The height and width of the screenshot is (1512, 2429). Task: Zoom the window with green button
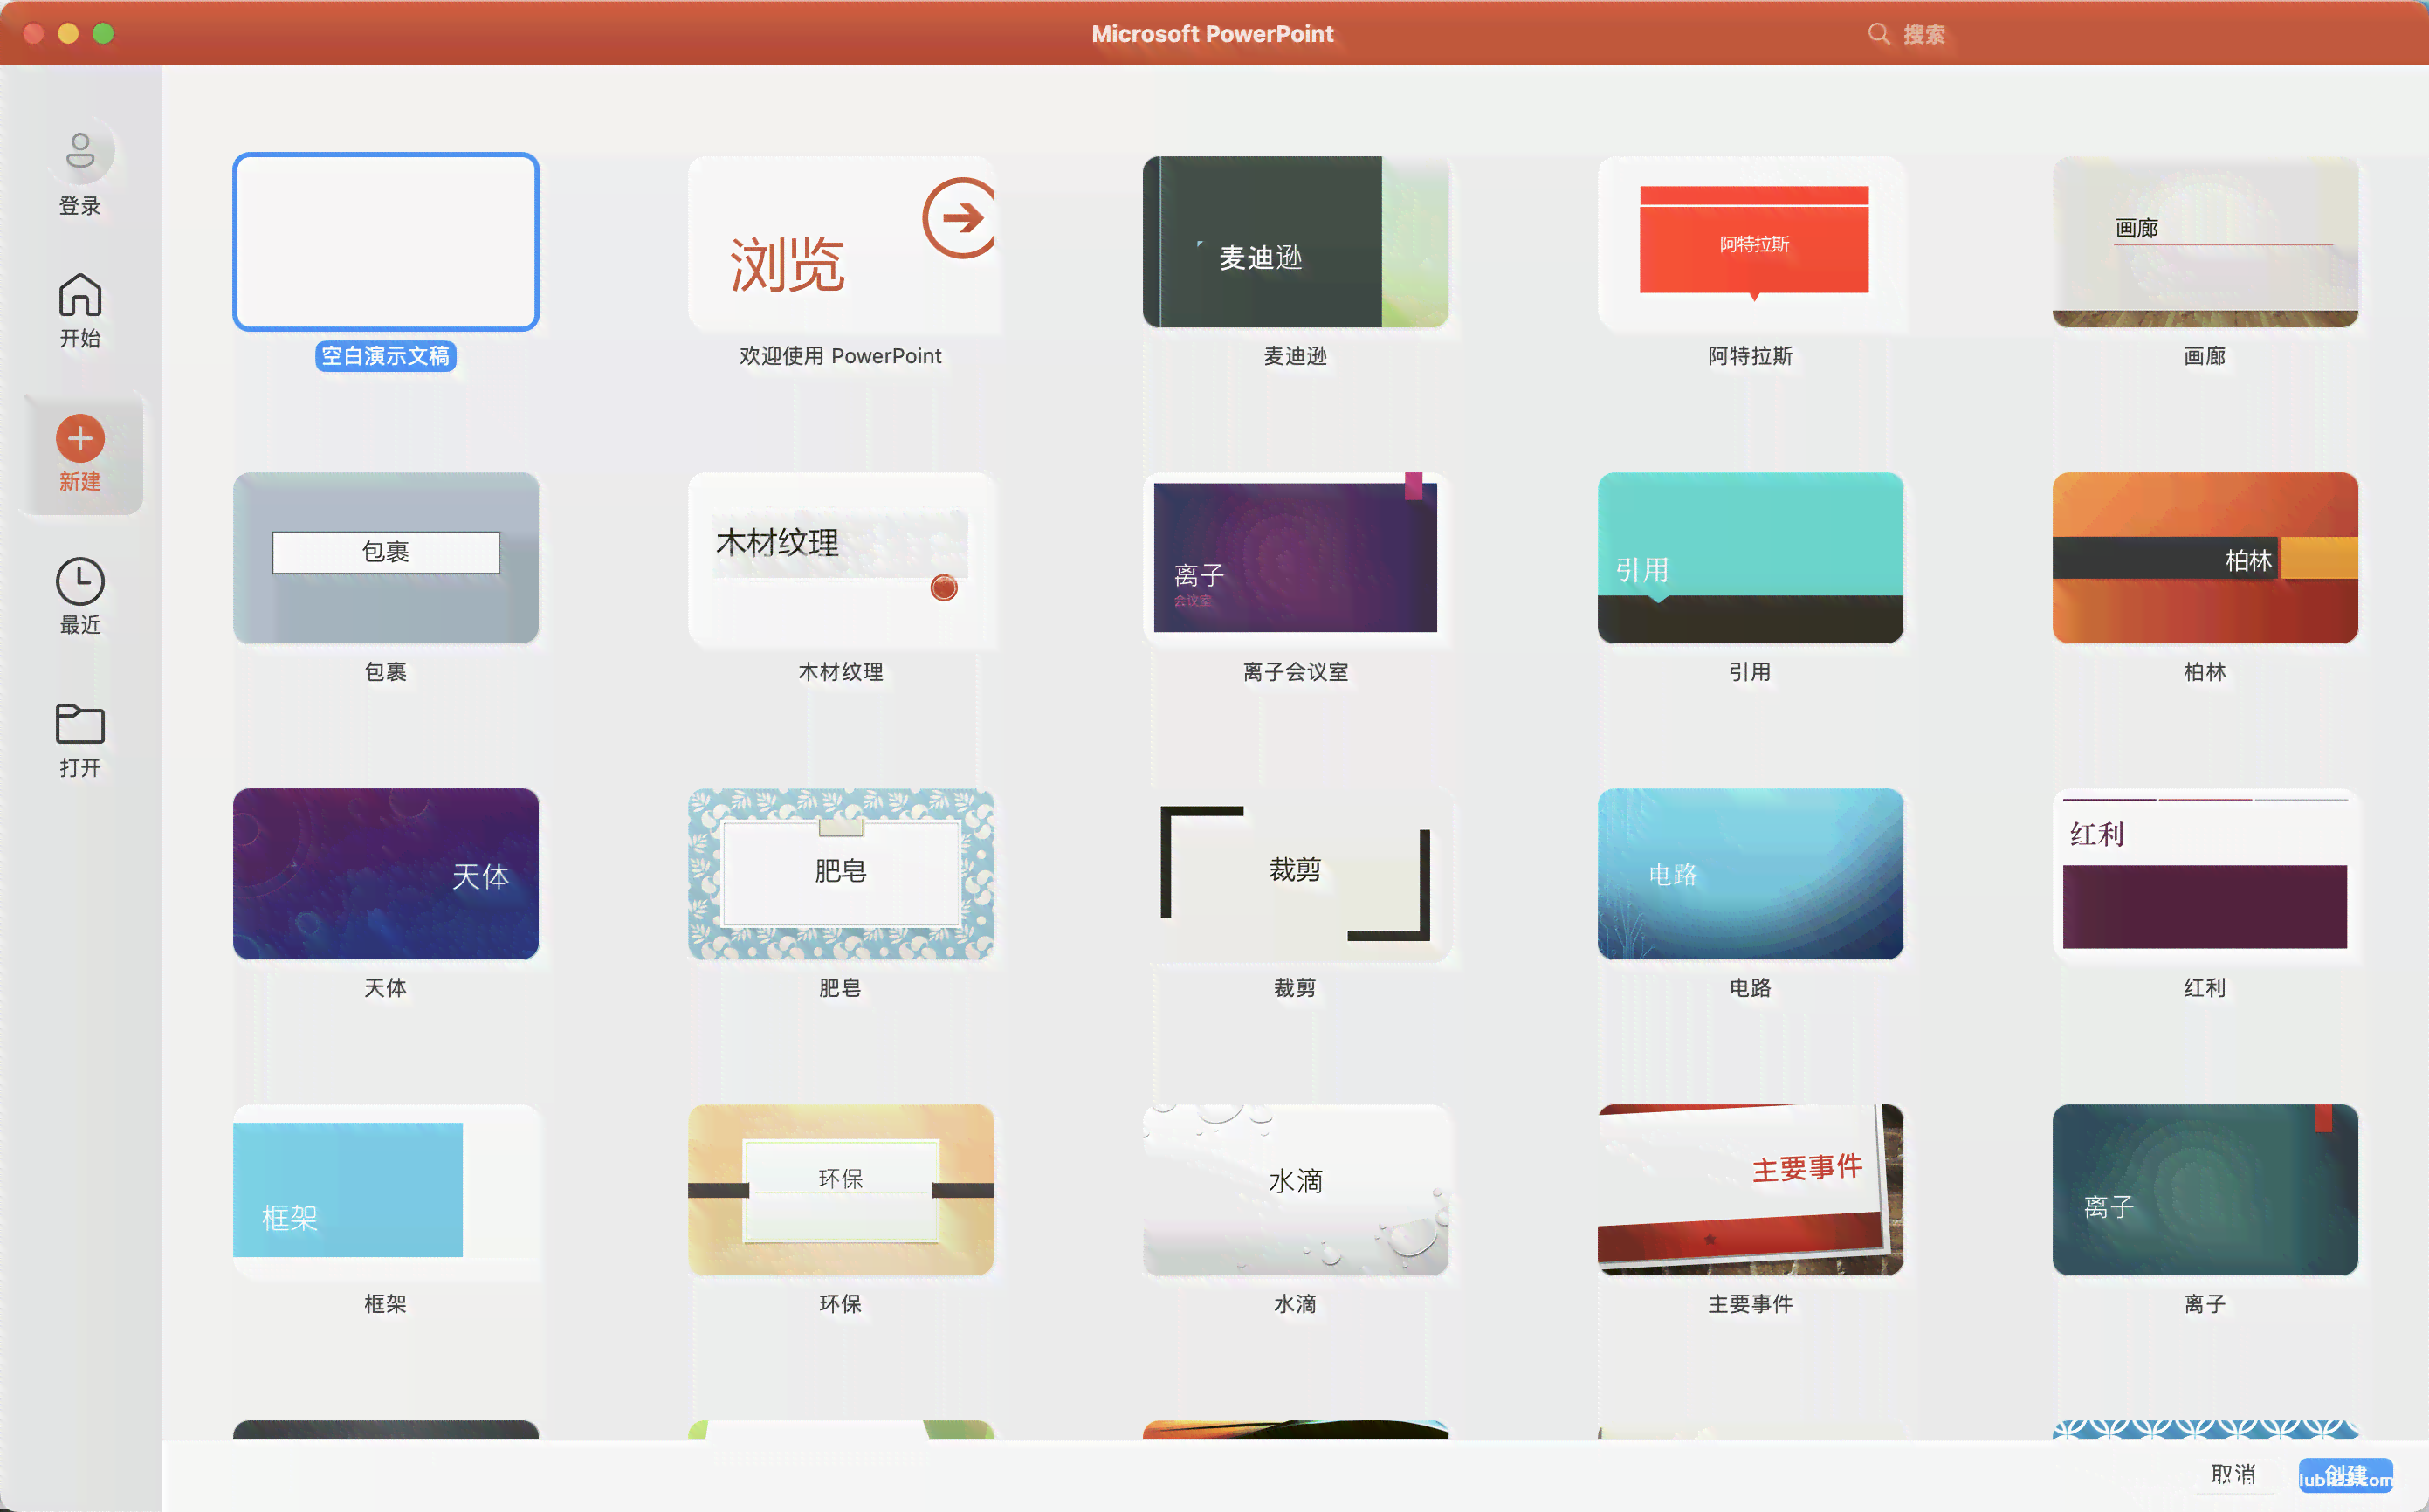click(x=103, y=34)
